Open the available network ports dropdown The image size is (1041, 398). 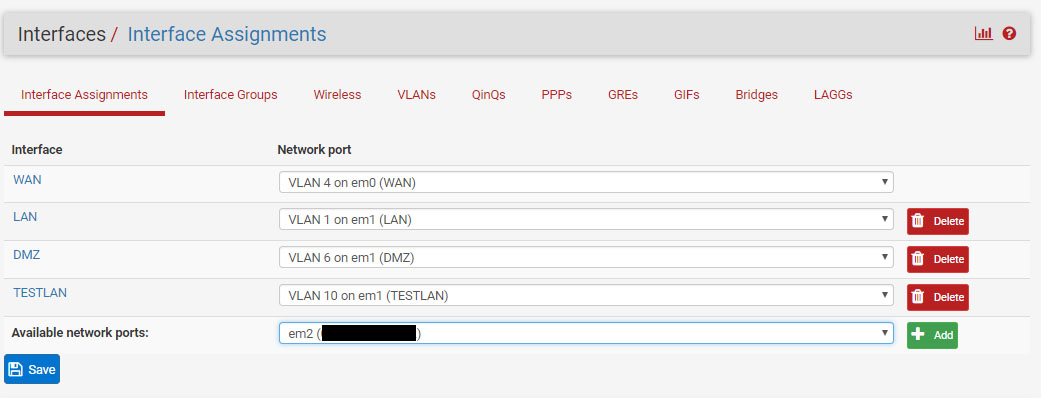pos(586,334)
